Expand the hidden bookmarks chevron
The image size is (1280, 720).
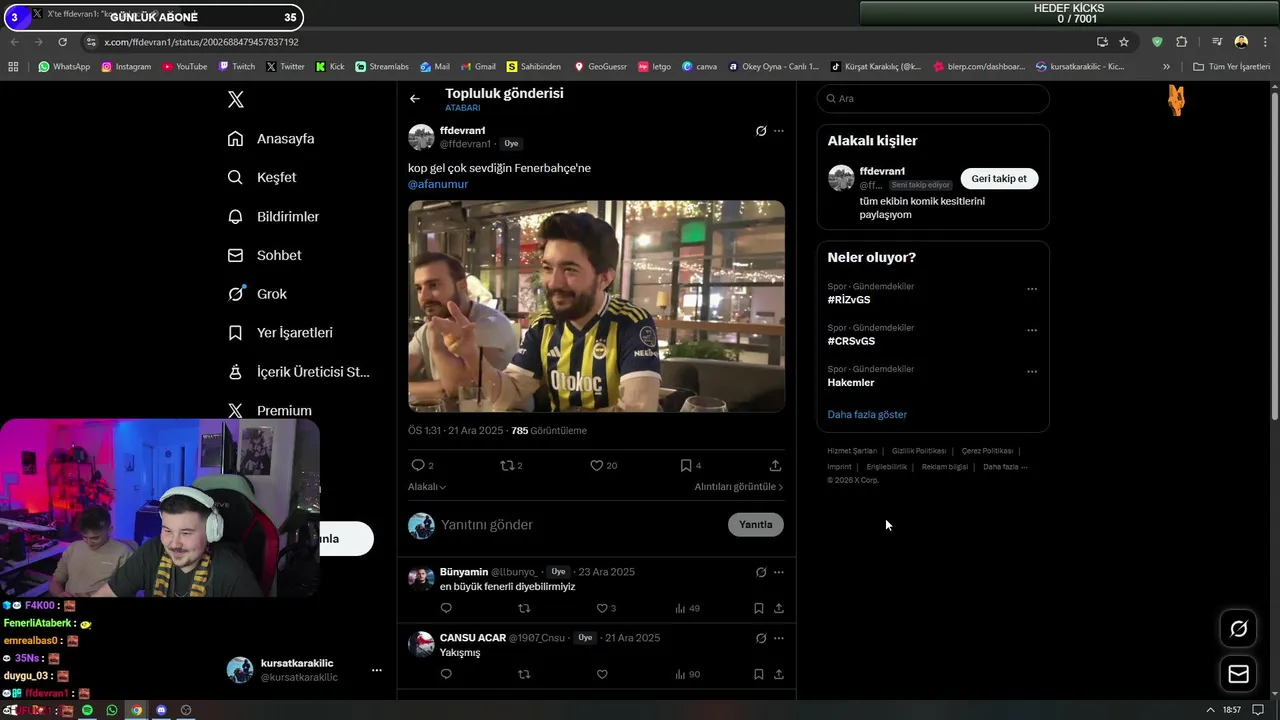pyautogui.click(x=1166, y=66)
